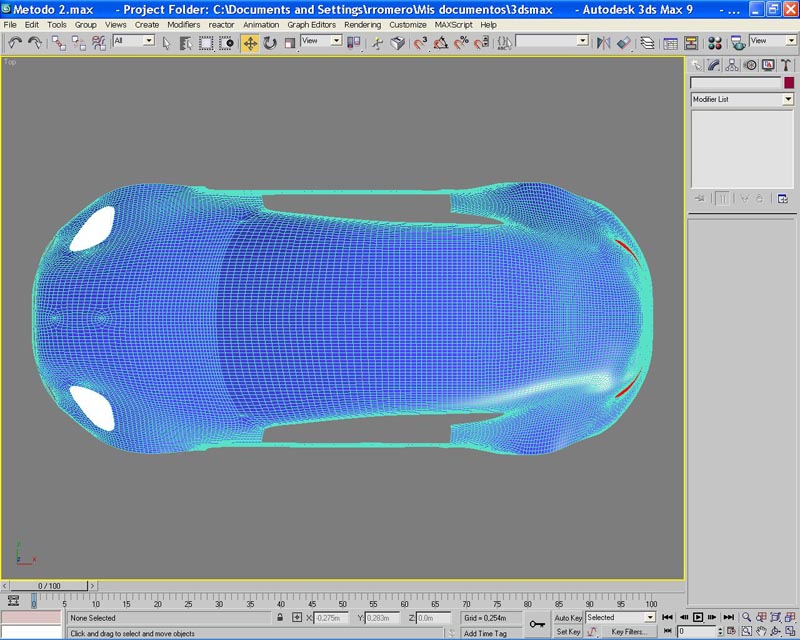Click the Undo arrow in the main toolbar
The image size is (800, 640).
pos(15,43)
